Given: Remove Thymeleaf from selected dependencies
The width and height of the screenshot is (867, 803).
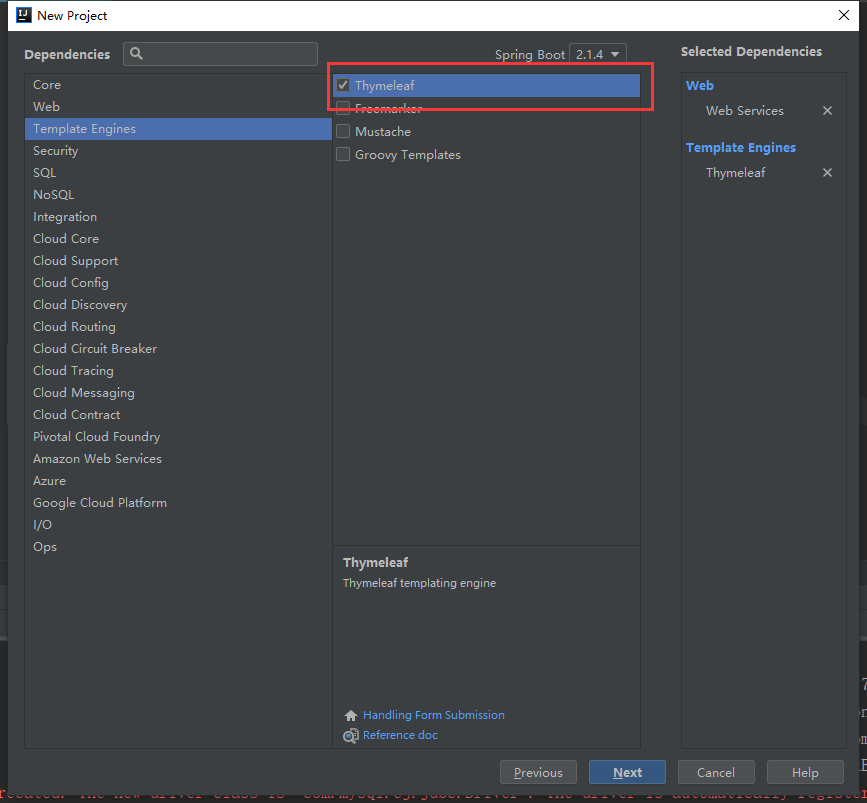Looking at the screenshot, I should pyautogui.click(x=827, y=173).
